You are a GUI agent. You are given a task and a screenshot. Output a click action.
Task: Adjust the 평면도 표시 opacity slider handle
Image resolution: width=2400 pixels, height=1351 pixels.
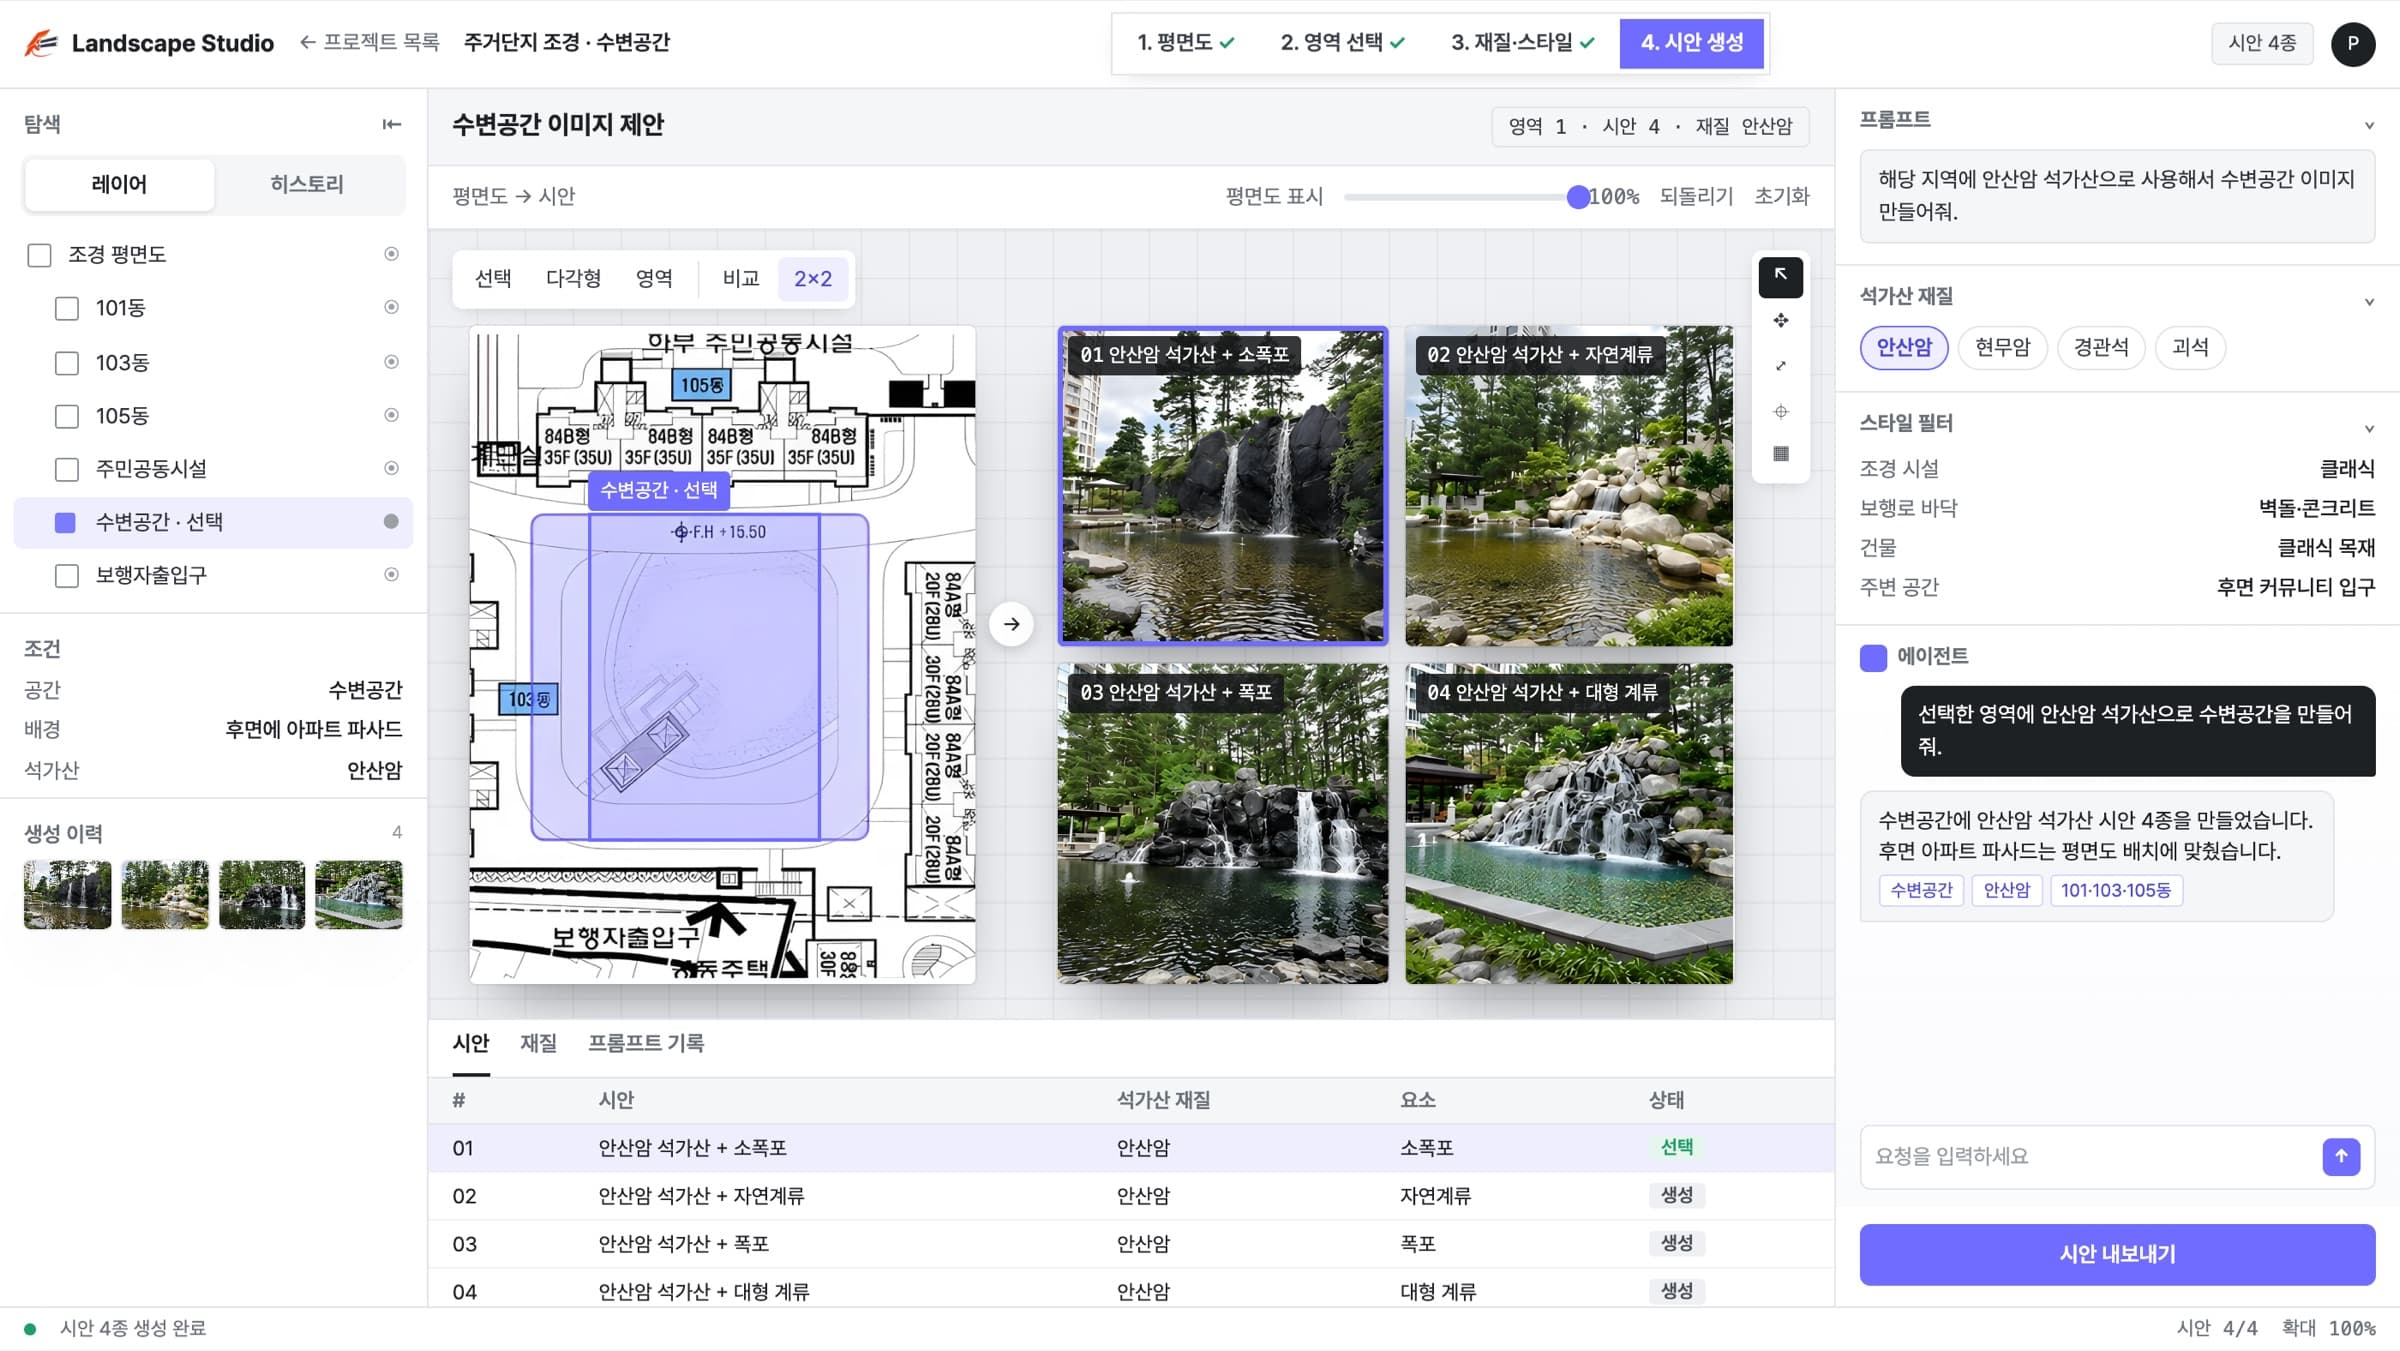coord(1578,197)
